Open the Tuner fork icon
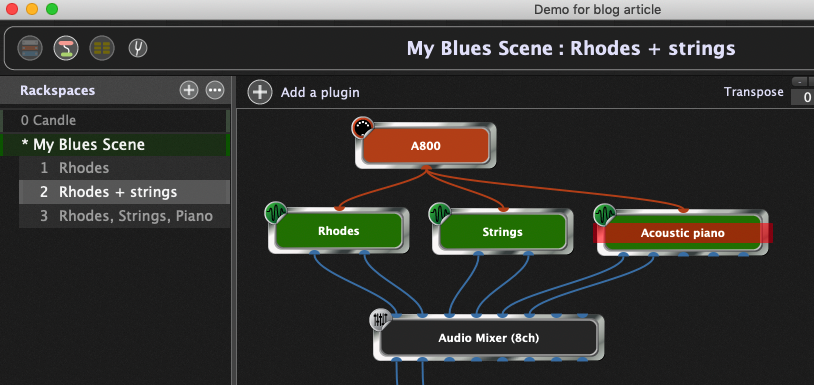814x385 pixels. (138, 48)
